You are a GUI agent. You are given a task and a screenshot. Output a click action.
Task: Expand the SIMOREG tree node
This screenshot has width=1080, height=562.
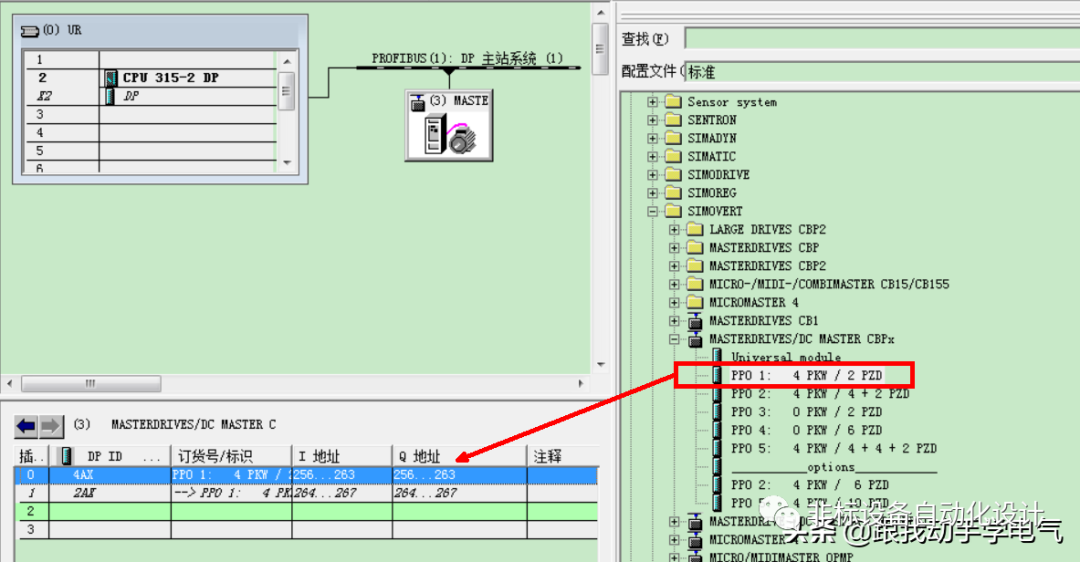click(652, 193)
